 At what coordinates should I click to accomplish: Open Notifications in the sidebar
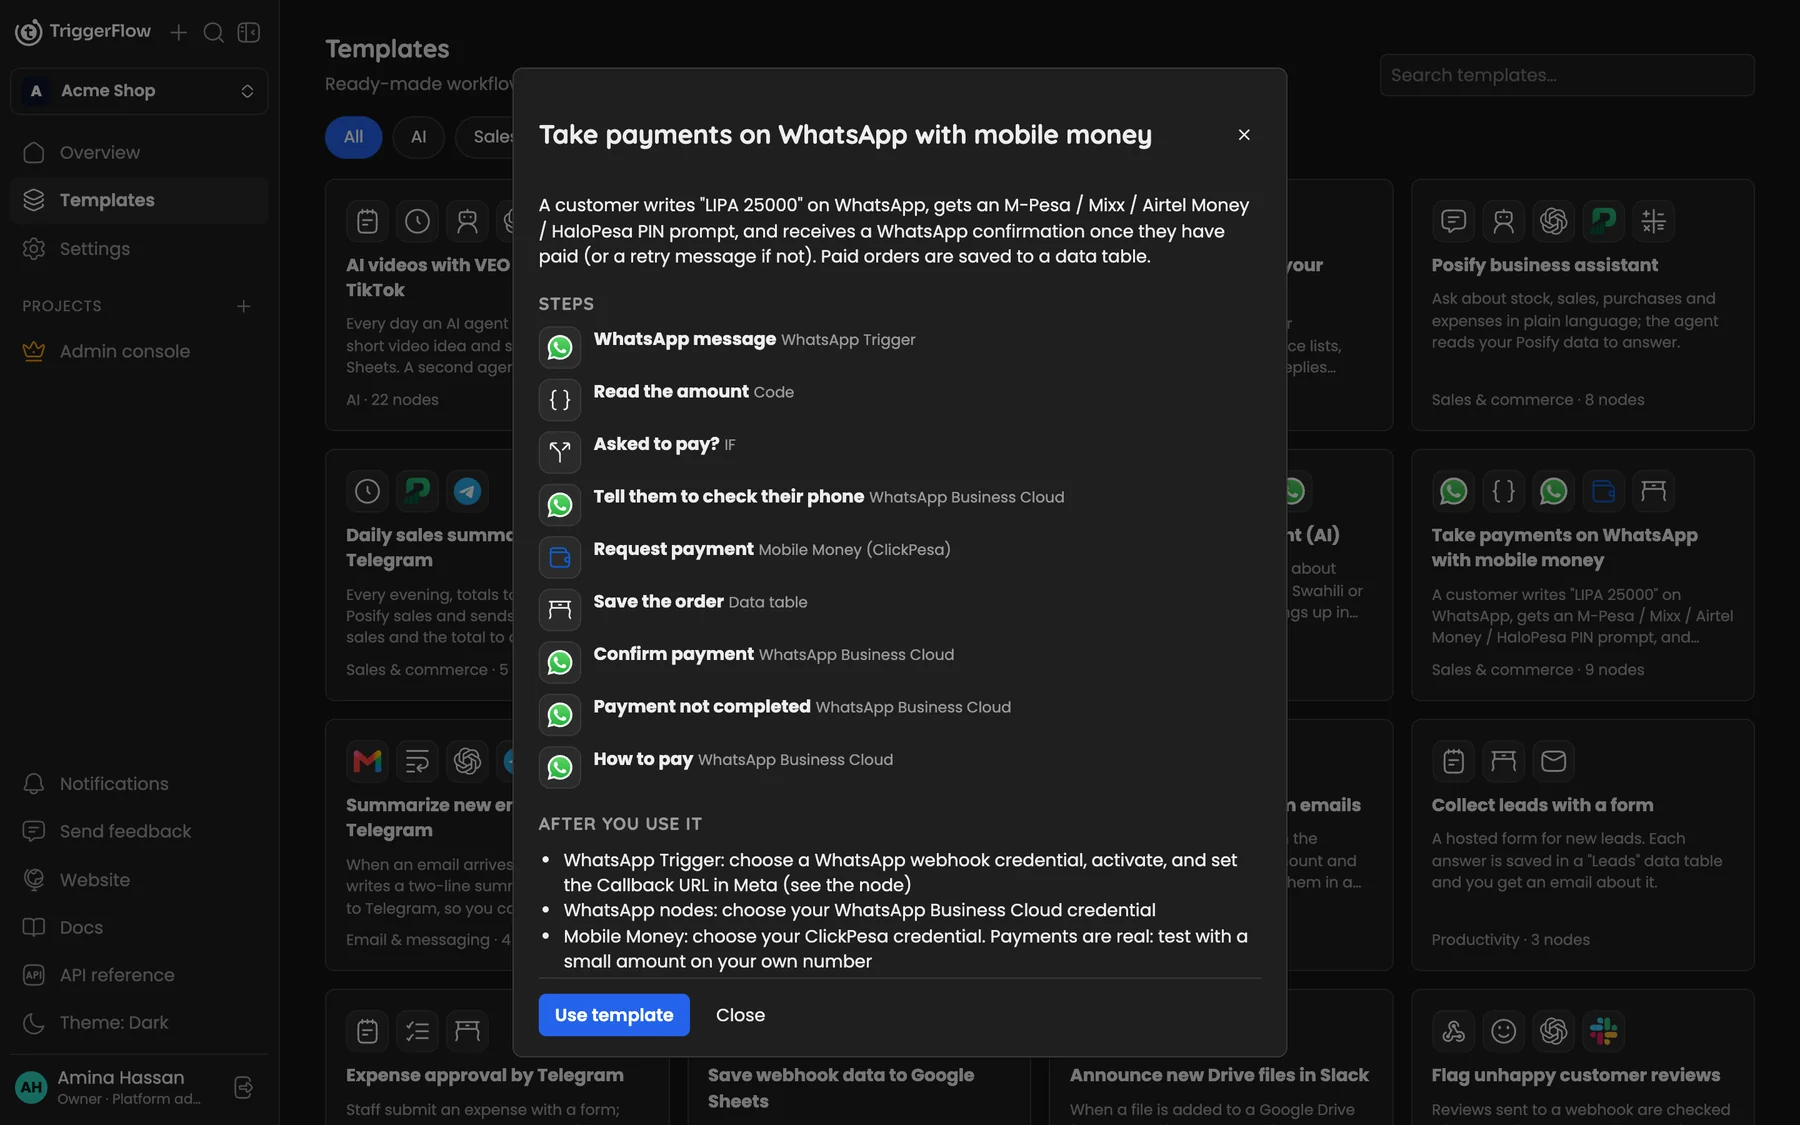[x=139, y=784]
